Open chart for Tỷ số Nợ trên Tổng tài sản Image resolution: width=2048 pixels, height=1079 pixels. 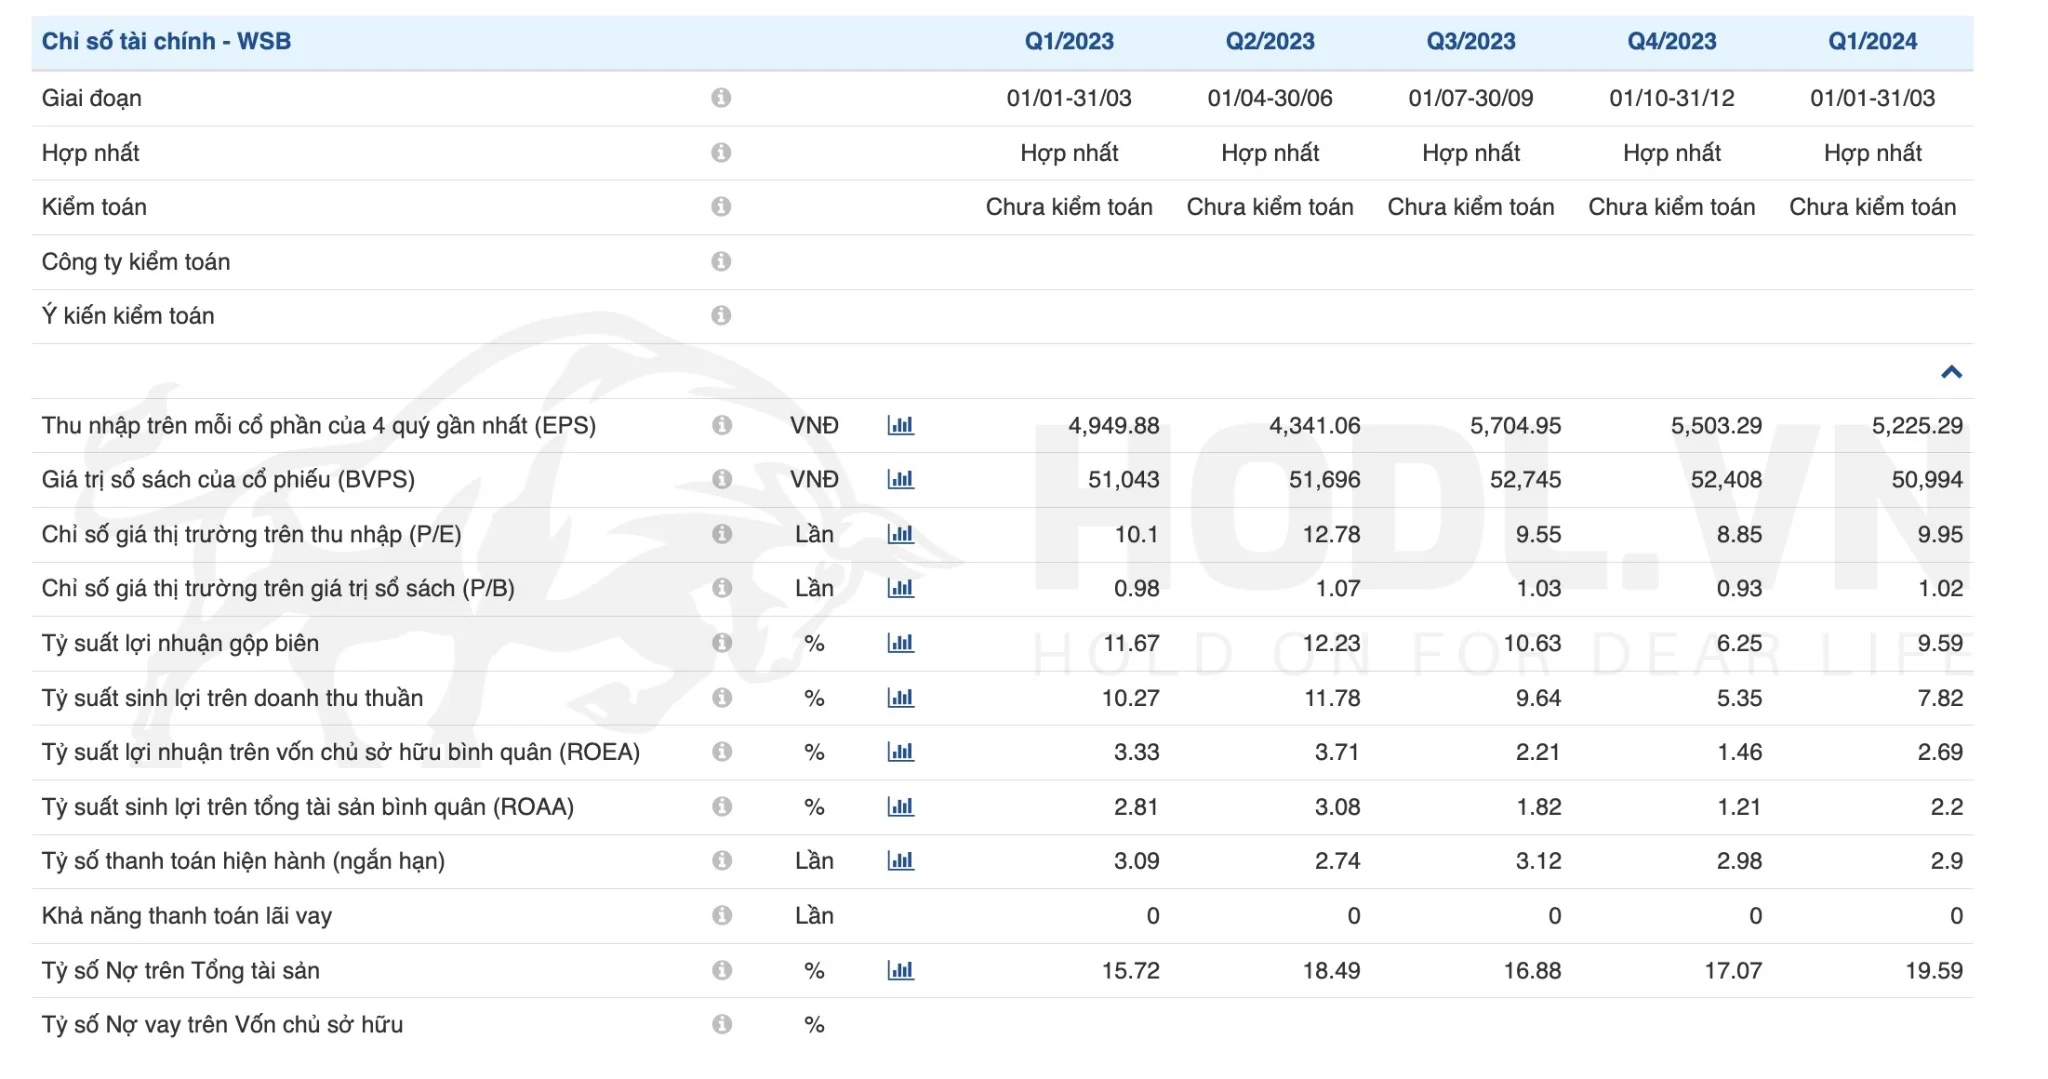click(x=901, y=969)
